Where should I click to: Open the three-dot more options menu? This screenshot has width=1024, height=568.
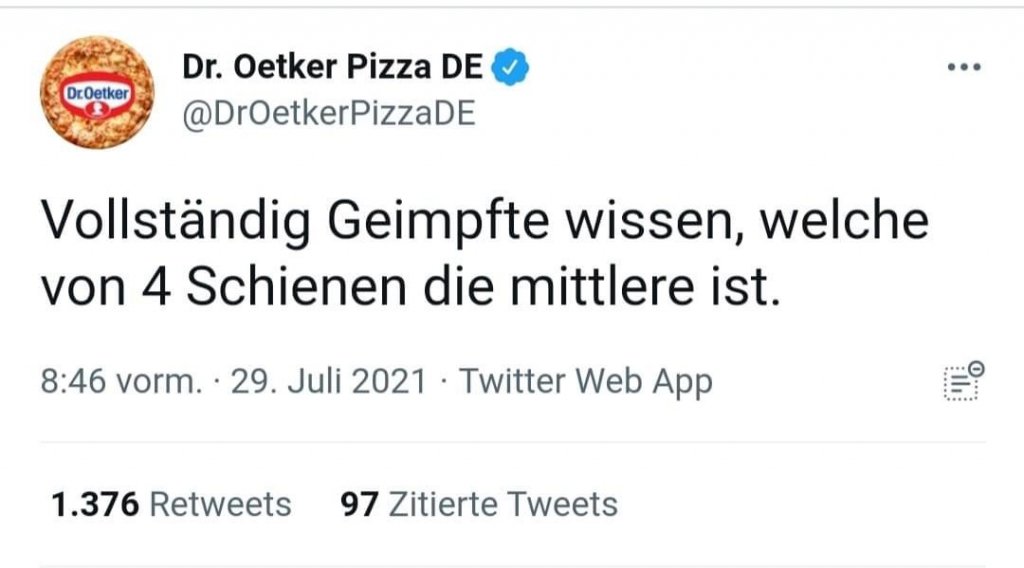coord(963,68)
